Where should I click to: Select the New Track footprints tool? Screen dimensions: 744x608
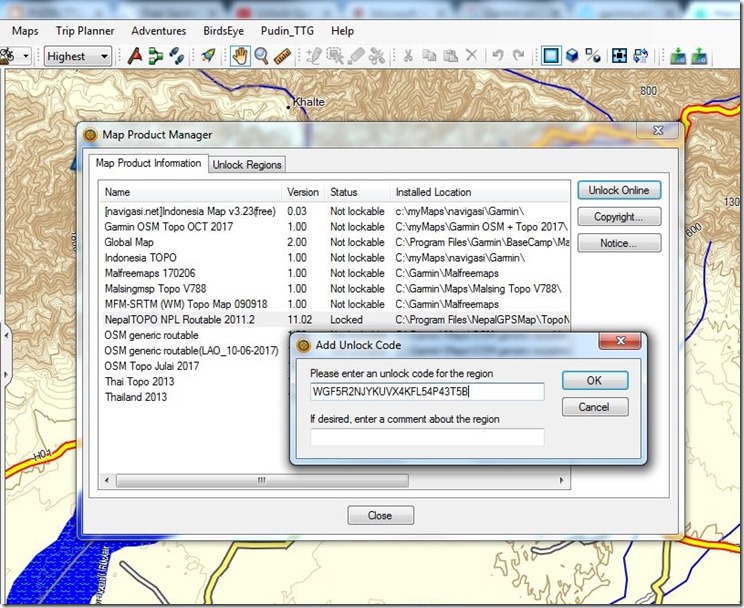tap(177, 56)
